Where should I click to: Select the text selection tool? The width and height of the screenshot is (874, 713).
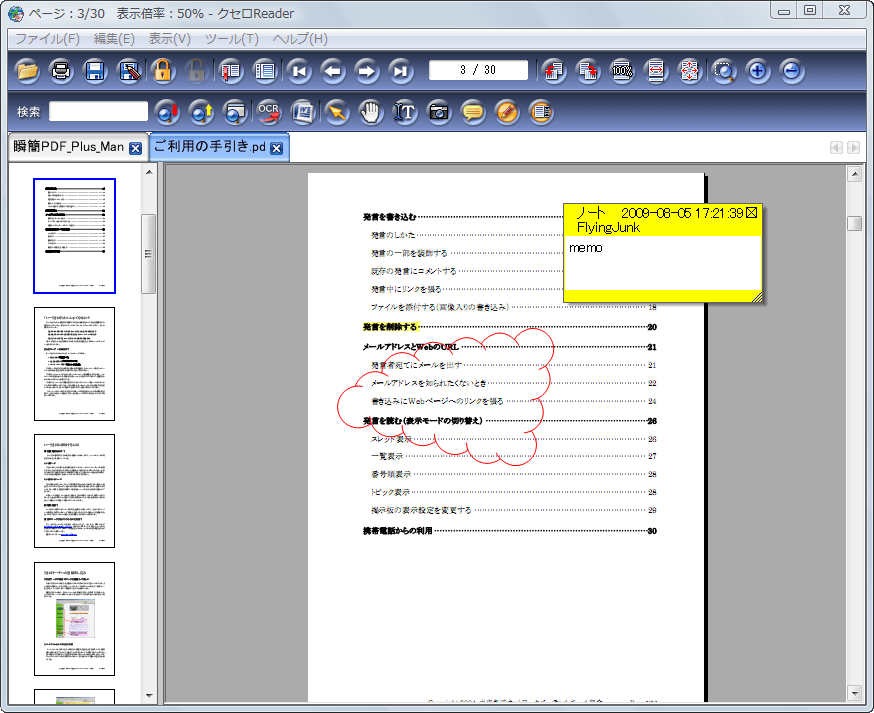(405, 112)
